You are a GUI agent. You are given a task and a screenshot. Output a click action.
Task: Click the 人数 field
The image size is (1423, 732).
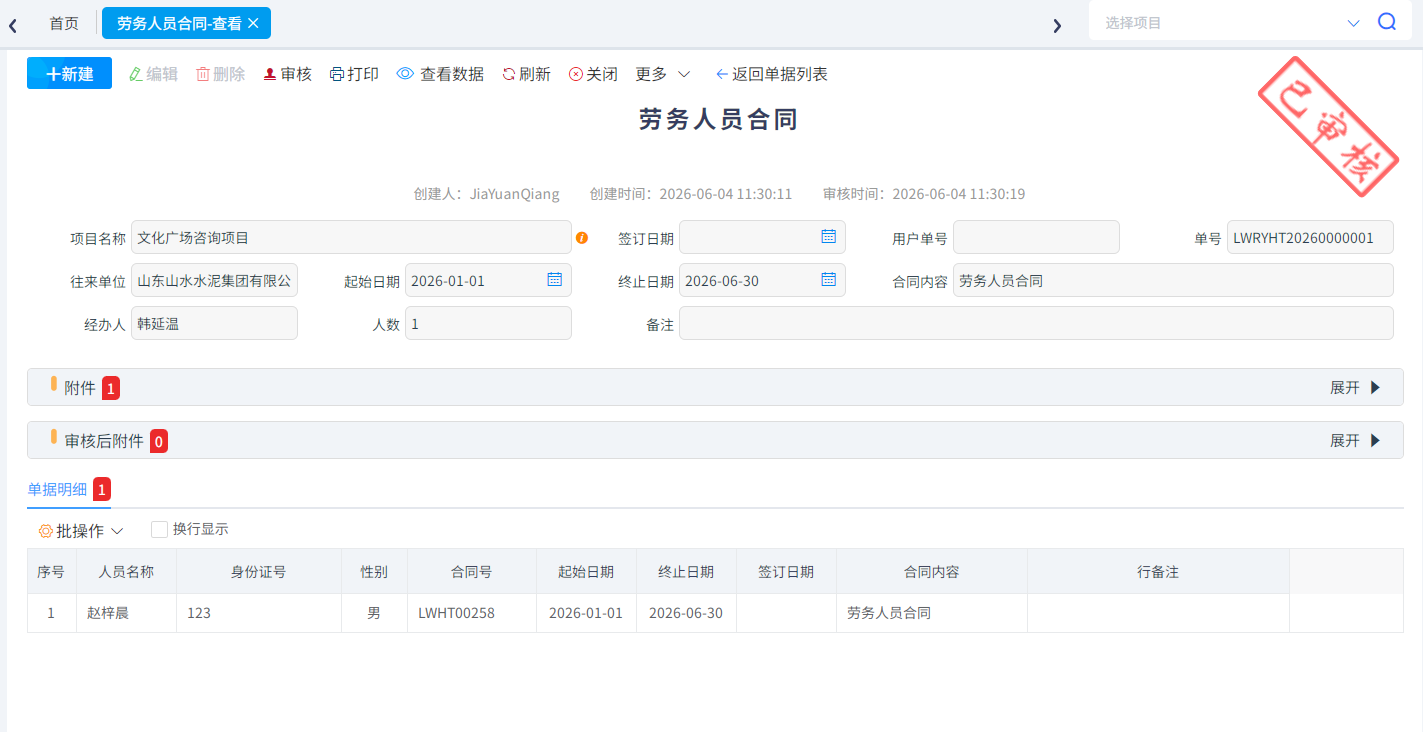click(488, 323)
